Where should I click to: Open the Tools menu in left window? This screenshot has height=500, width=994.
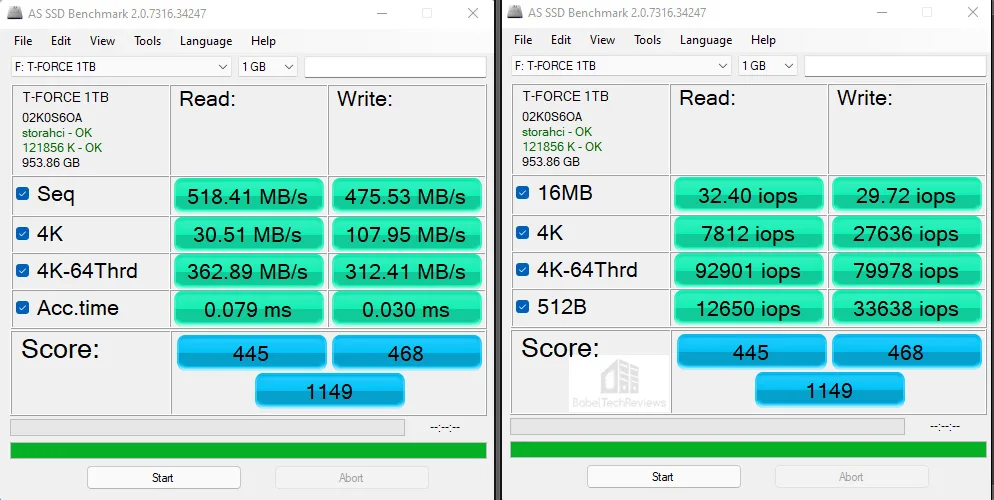(147, 41)
